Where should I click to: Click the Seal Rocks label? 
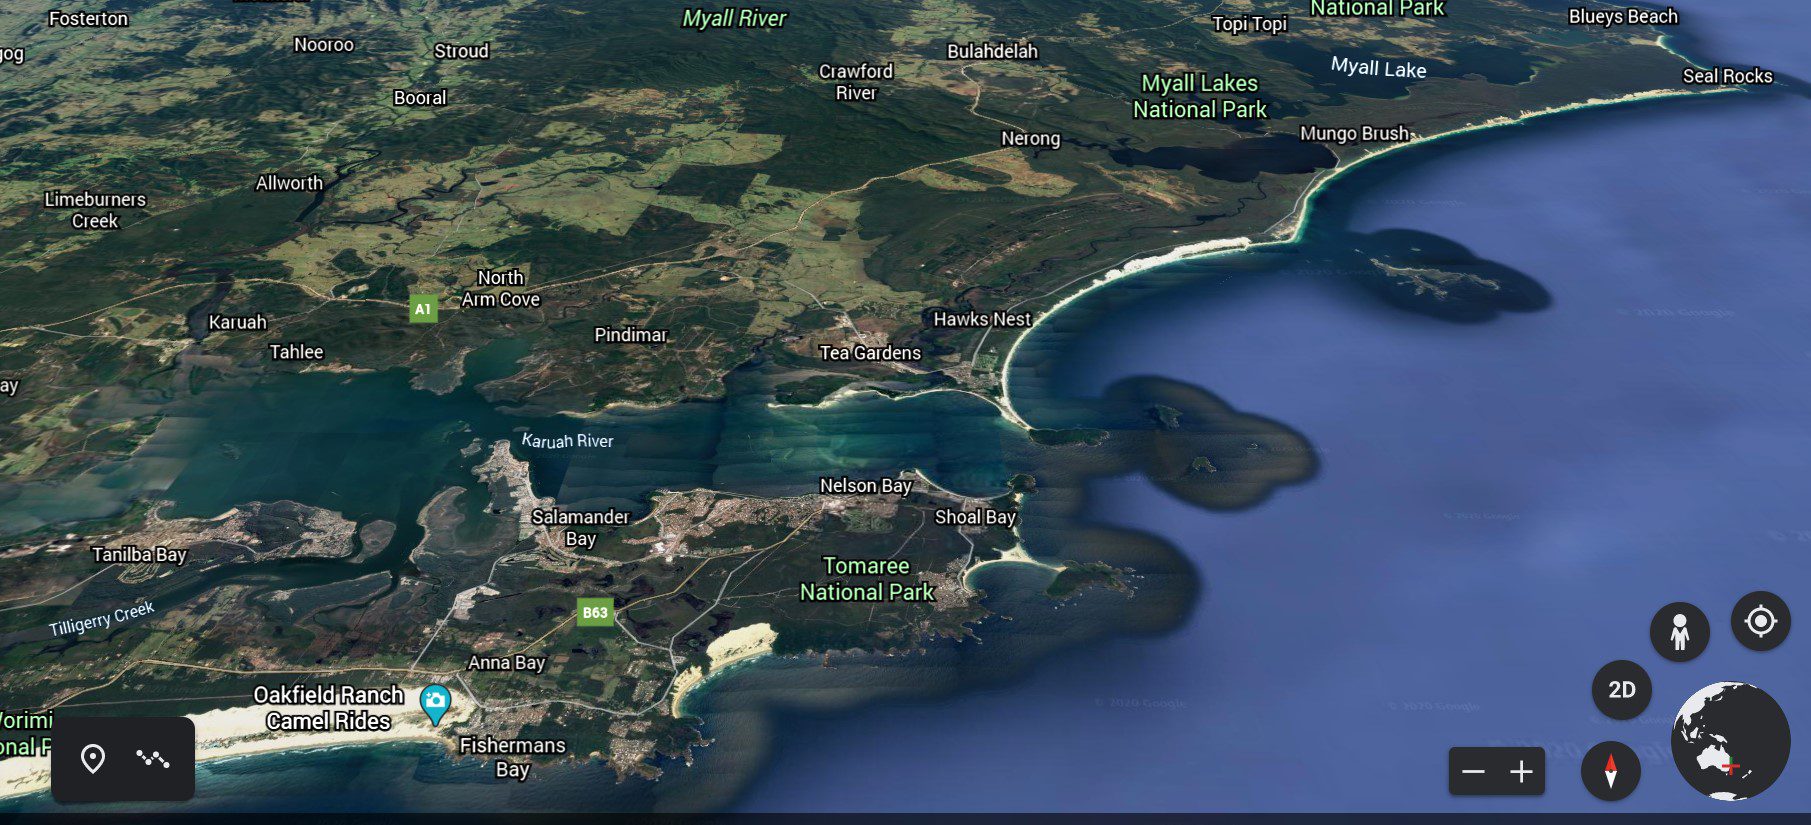click(1728, 76)
